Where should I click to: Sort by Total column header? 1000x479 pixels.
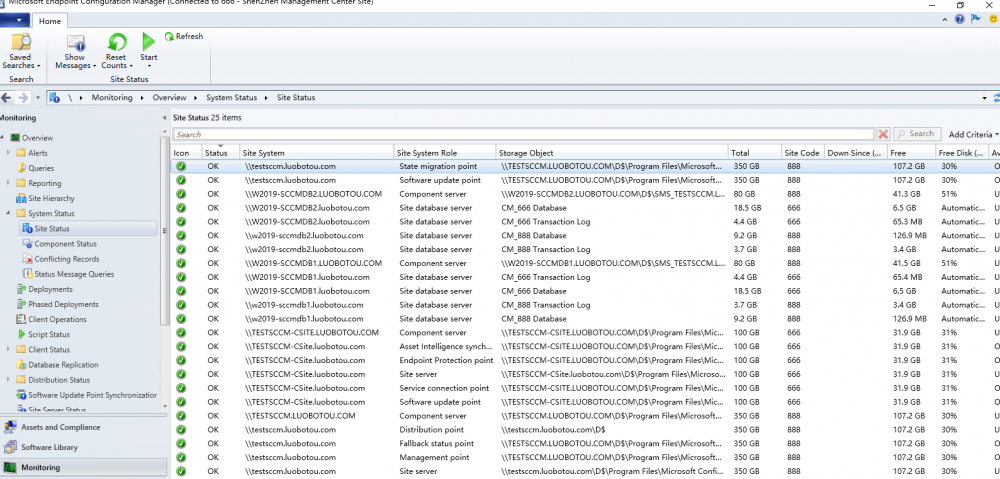(754, 153)
